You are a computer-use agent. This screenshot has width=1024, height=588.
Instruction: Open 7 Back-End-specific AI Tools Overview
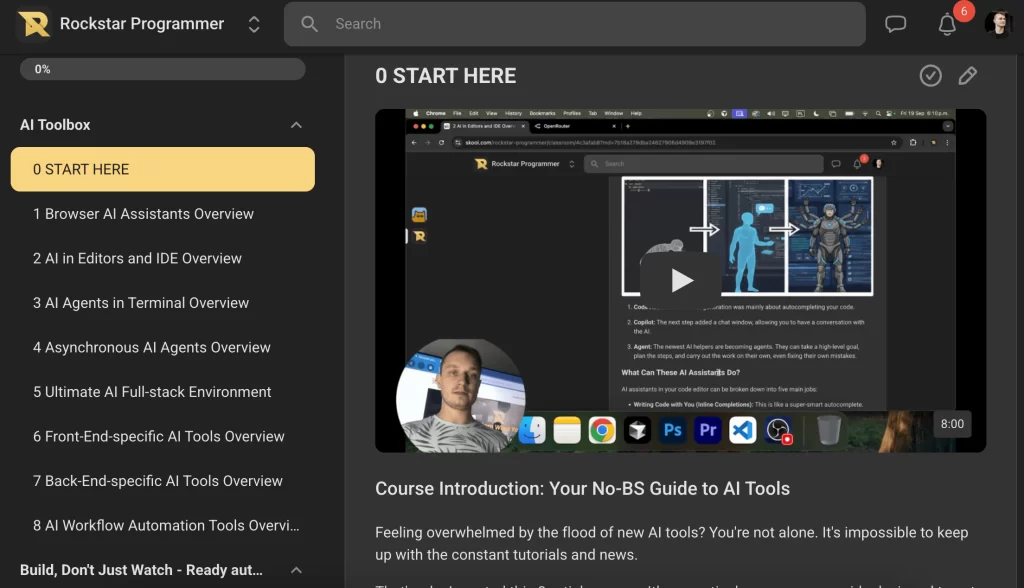[158, 481]
